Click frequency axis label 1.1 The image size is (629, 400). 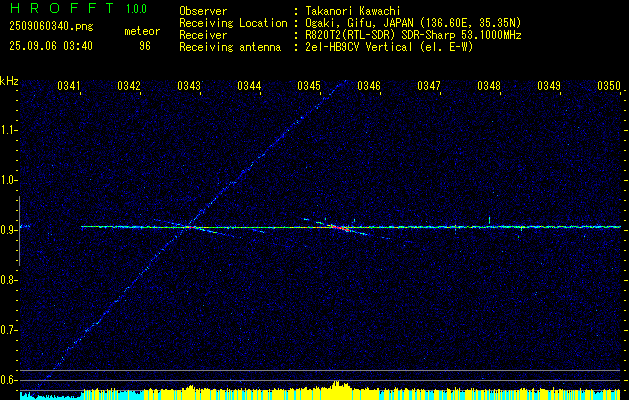point(8,130)
